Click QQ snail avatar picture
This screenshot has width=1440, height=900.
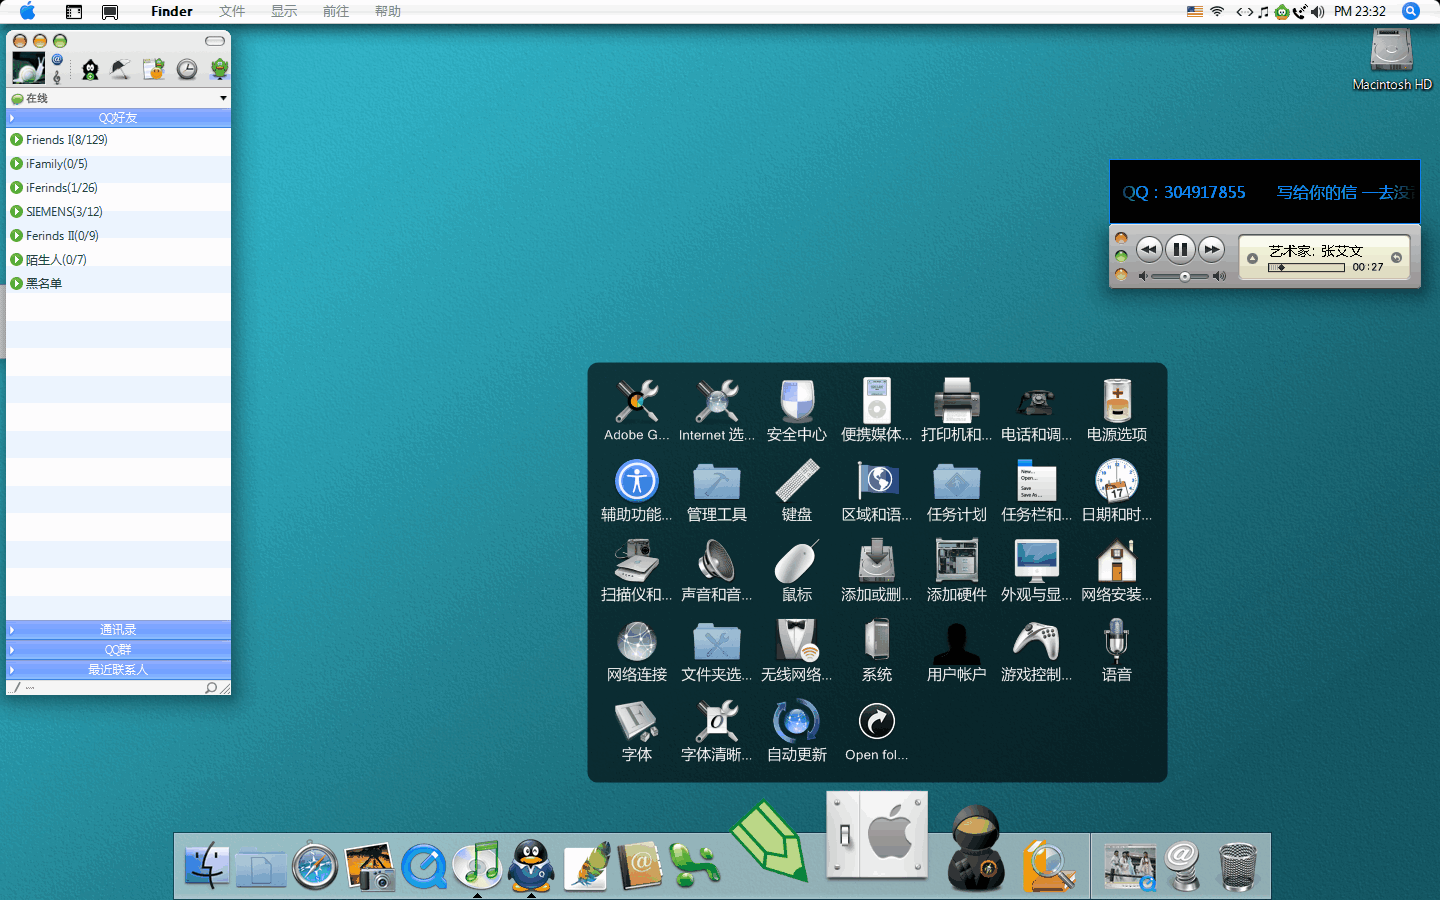click(28, 68)
